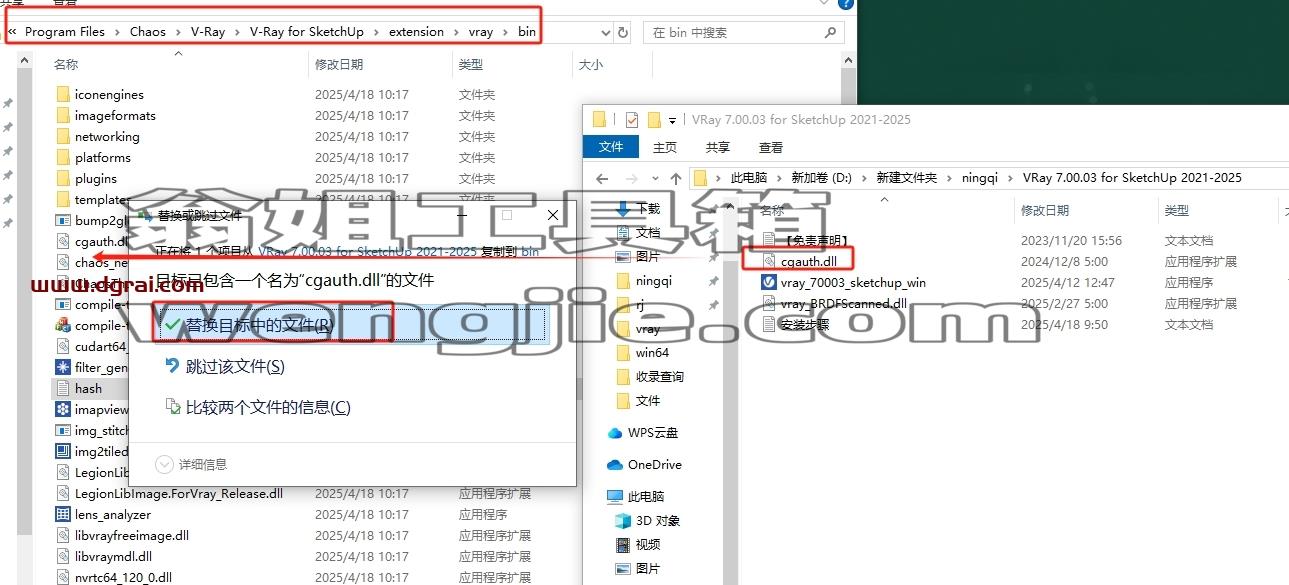Open 文档 in the navigation pane
Viewport: 1289px width, 585px height.
click(648, 233)
